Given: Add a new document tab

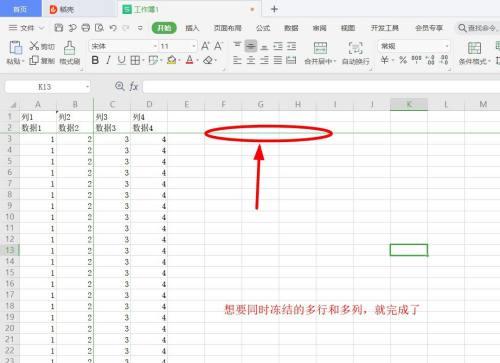Looking at the screenshot, I should click(x=274, y=9).
